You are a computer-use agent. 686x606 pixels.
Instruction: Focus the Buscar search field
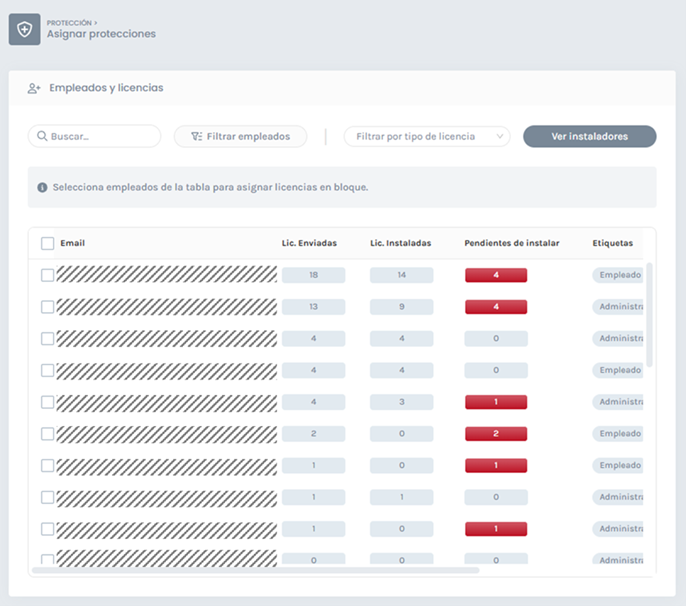pyautogui.click(x=100, y=136)
